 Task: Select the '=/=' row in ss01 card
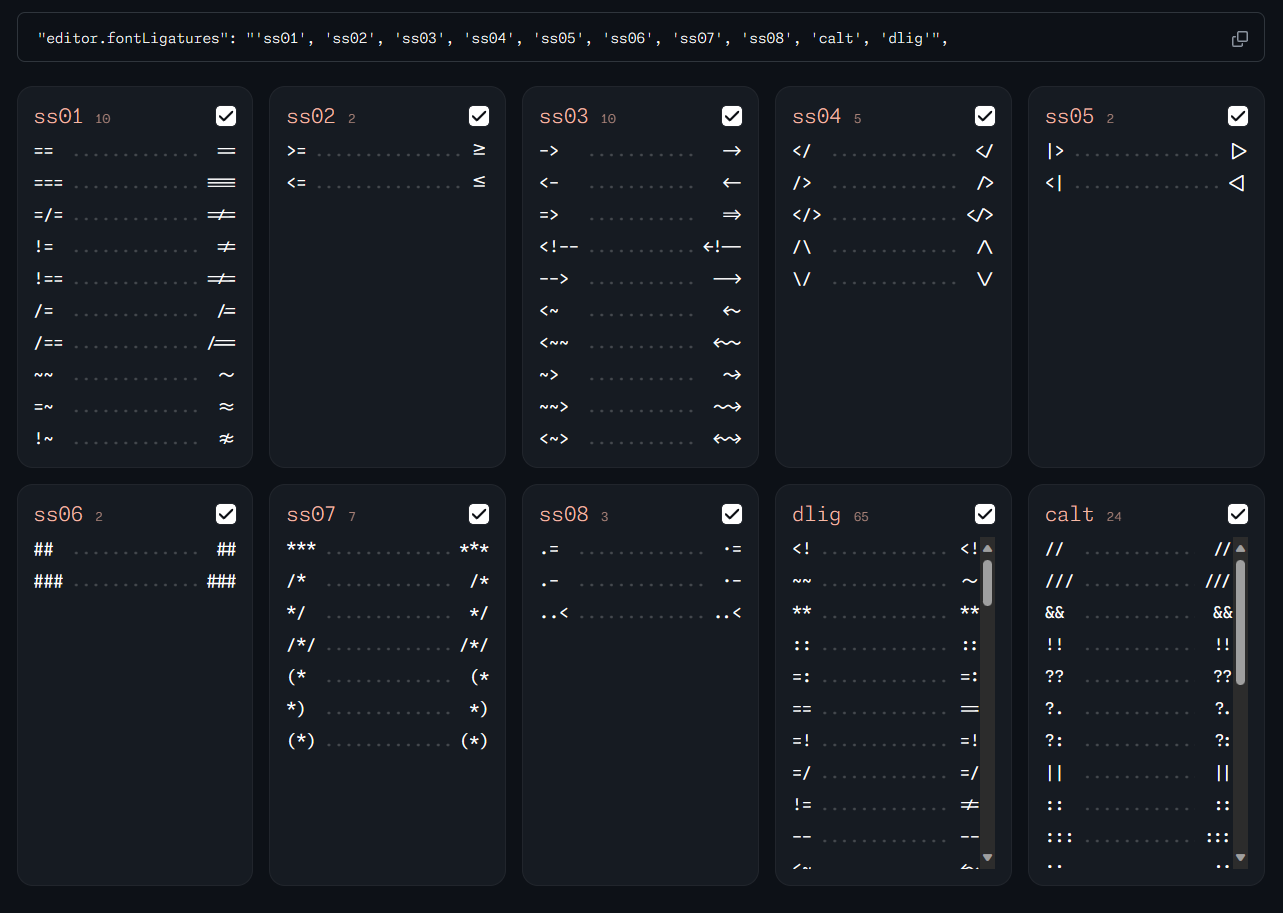(x=135, y=215)
